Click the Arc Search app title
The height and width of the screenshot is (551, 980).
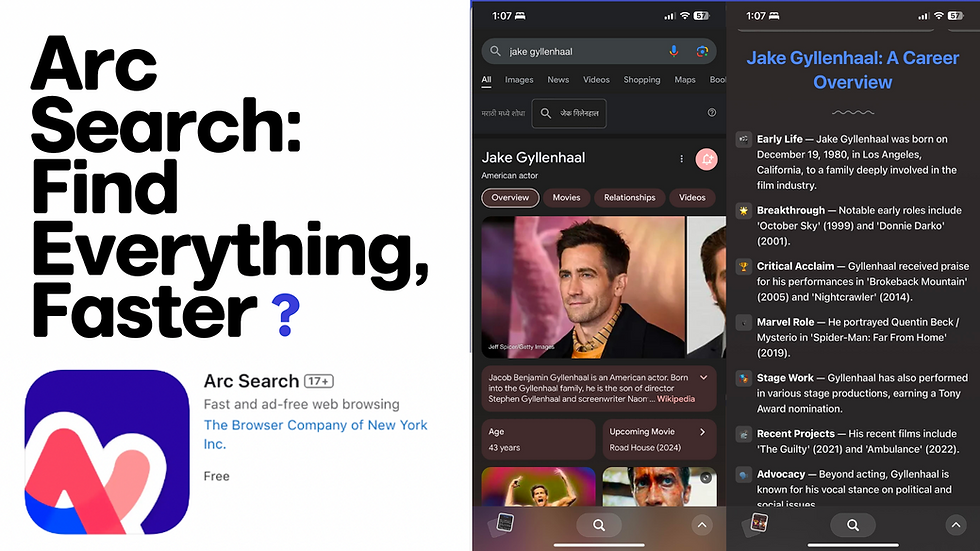251,381
